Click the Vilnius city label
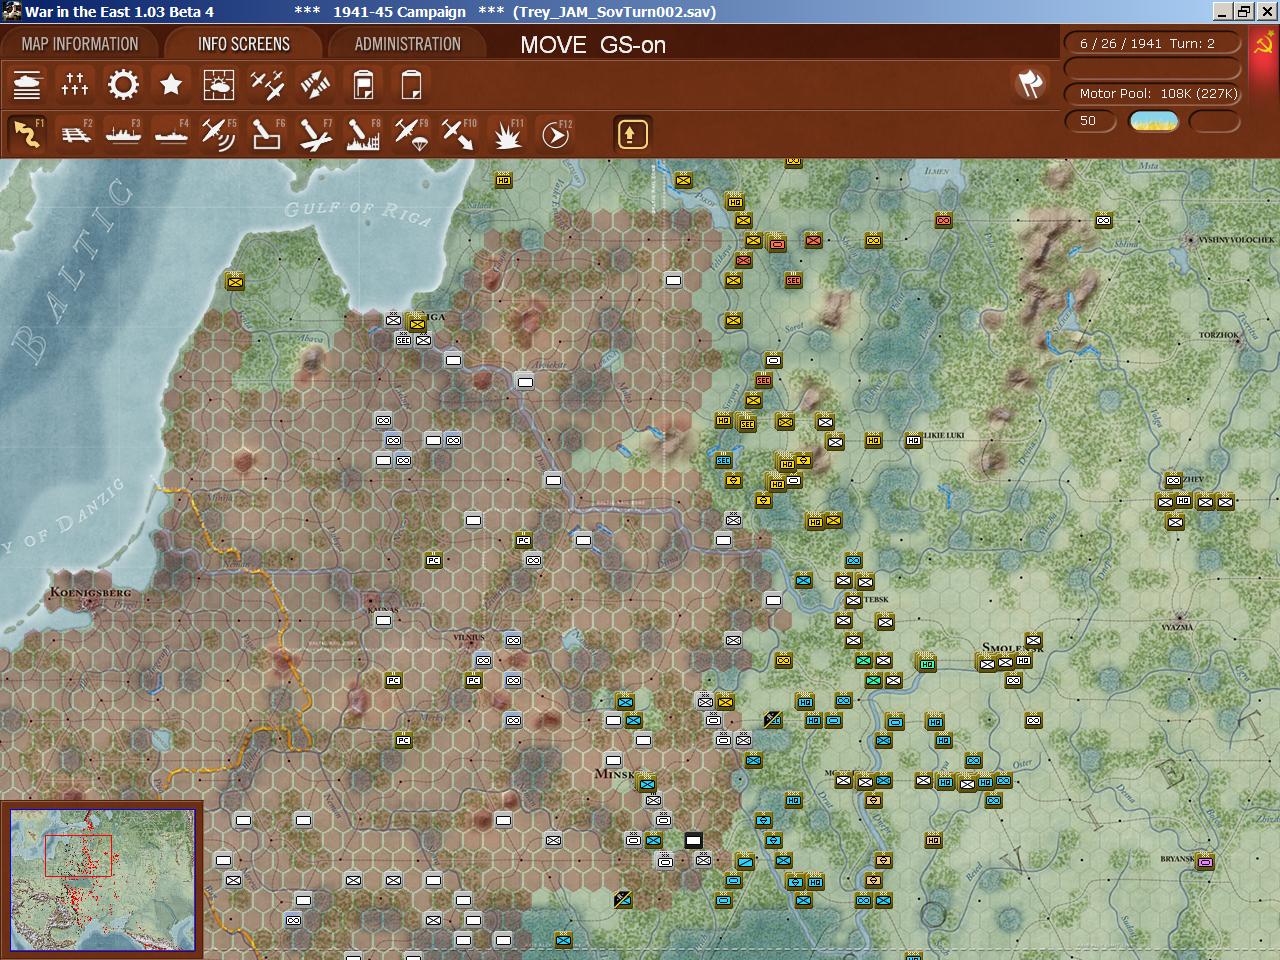 pos(468,637)
